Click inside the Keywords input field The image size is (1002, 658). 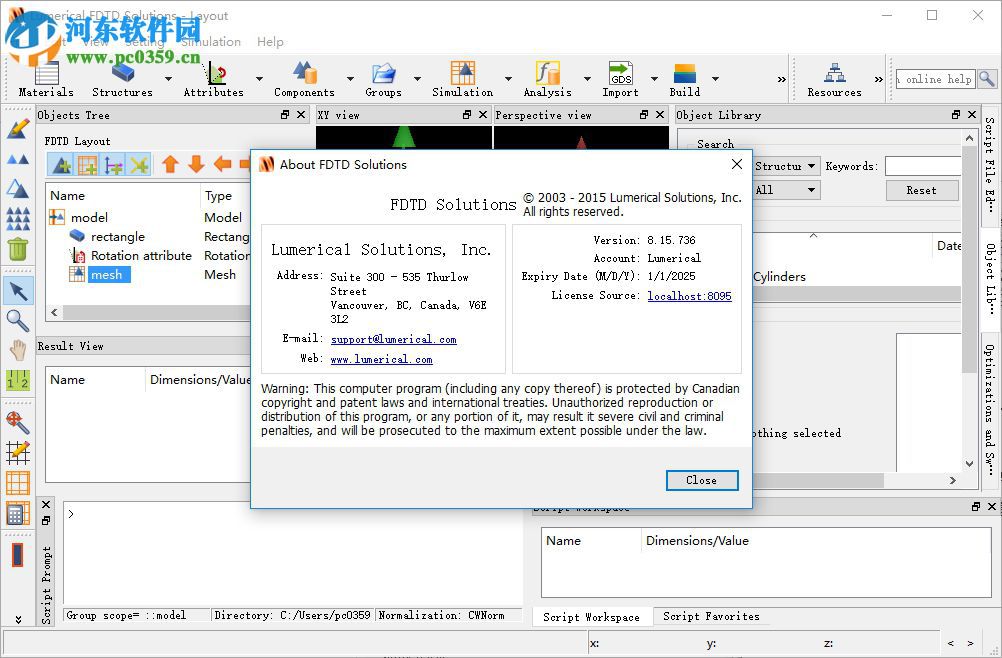925,166
